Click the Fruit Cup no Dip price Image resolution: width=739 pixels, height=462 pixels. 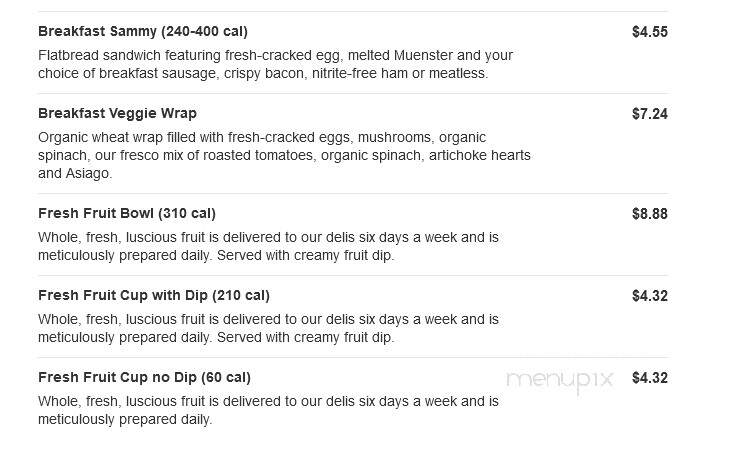pos(649,378)
